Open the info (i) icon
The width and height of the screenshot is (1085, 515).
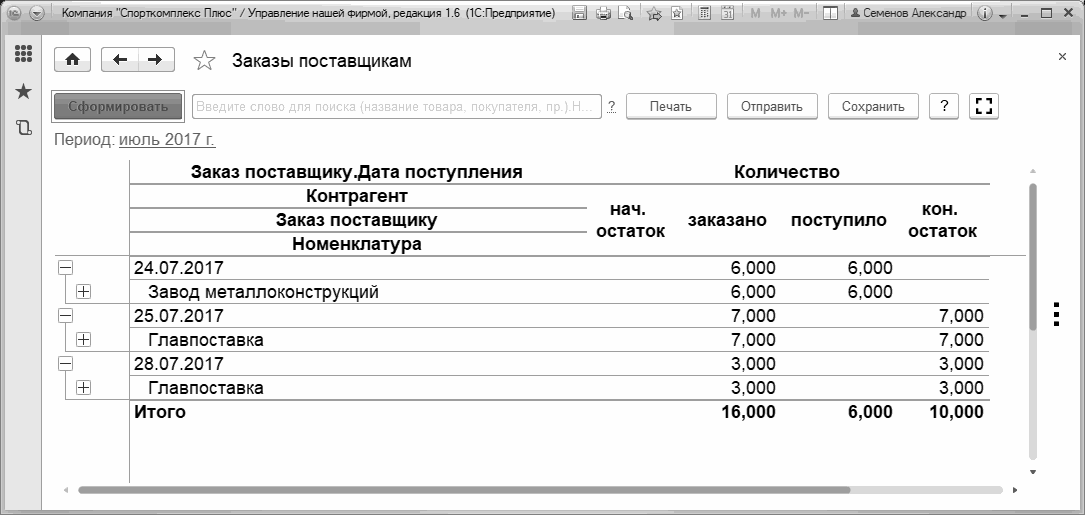pos(986,13)
